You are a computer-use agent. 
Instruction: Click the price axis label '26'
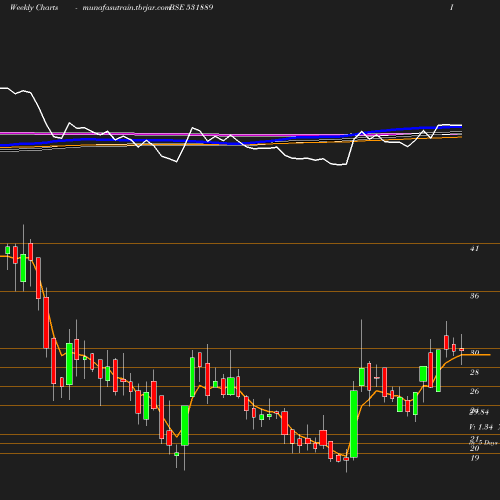474,391
